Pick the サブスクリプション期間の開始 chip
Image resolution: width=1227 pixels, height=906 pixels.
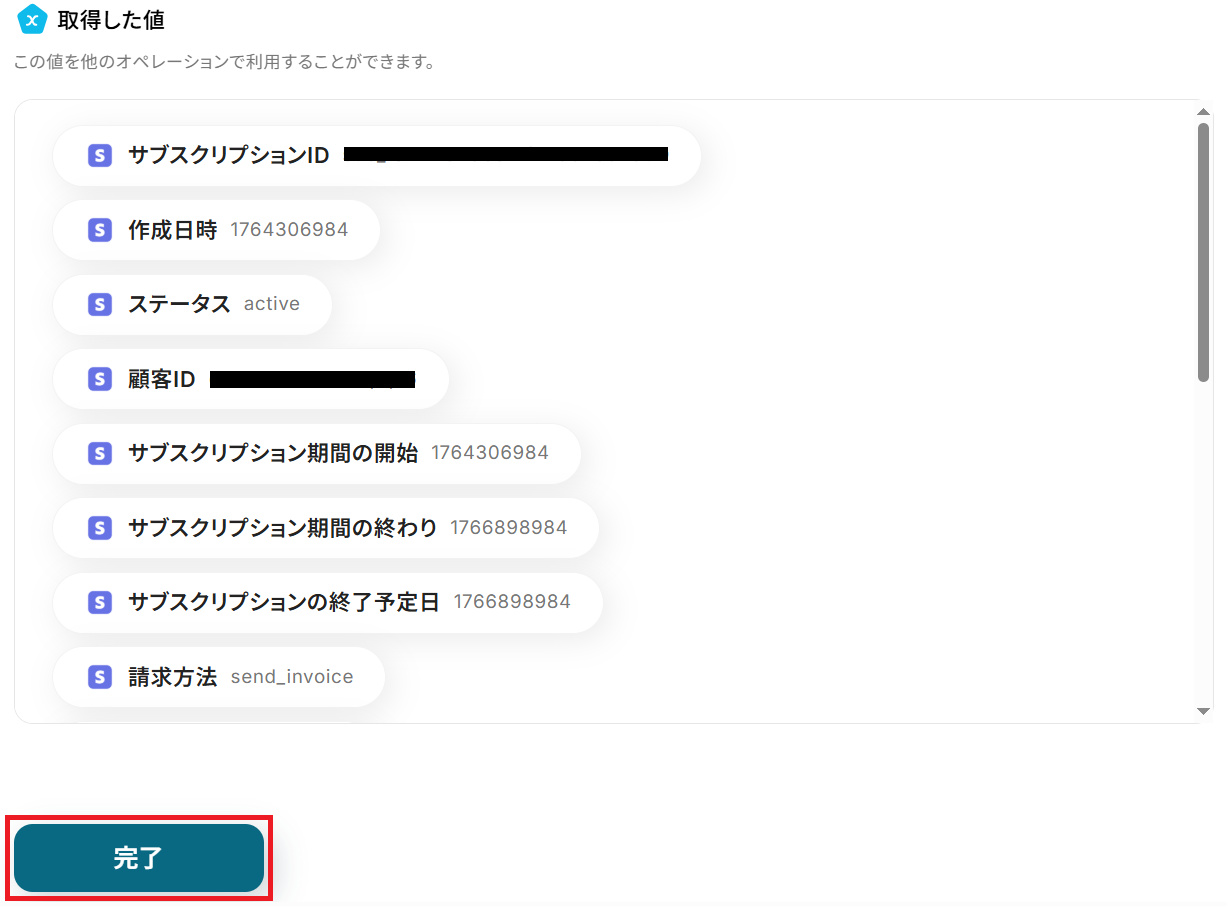coord(317,453)
